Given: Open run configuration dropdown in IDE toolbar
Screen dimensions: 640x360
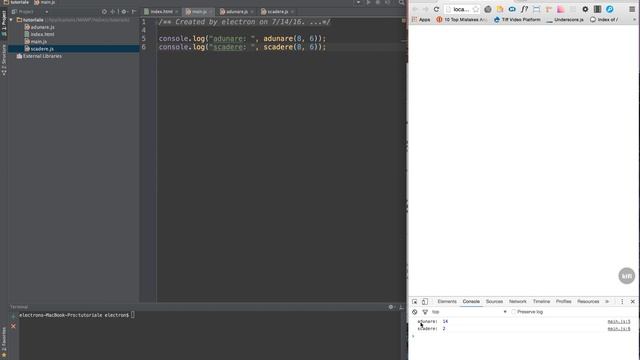Looking at the screenshot, I should 358,2.
